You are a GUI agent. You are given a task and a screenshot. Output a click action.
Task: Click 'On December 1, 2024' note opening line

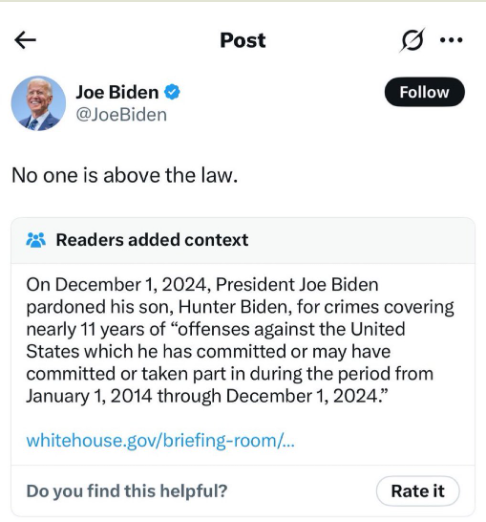(118, 285)
